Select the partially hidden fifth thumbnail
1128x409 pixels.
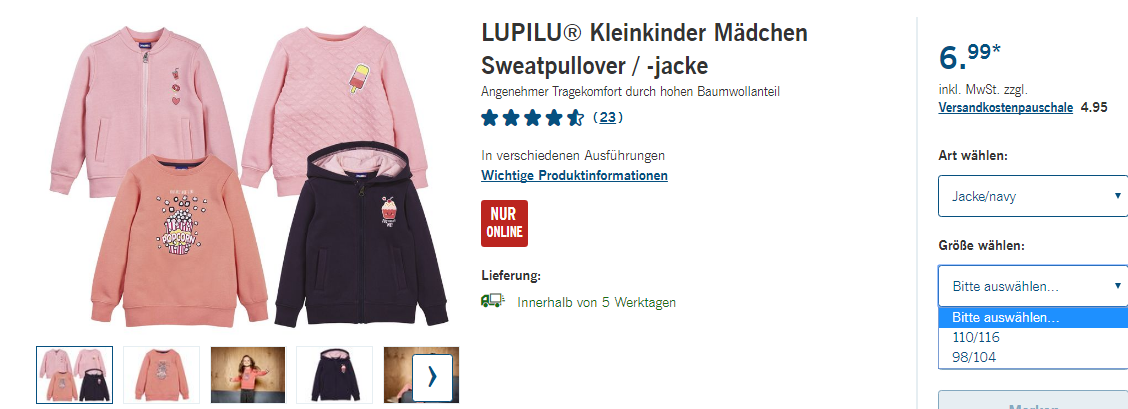[x=398, y=374]
